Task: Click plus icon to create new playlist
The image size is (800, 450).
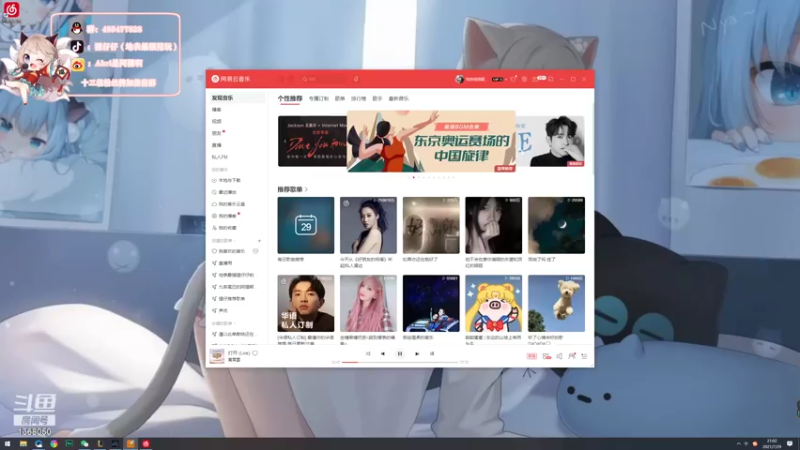Action: pos(259,240)
